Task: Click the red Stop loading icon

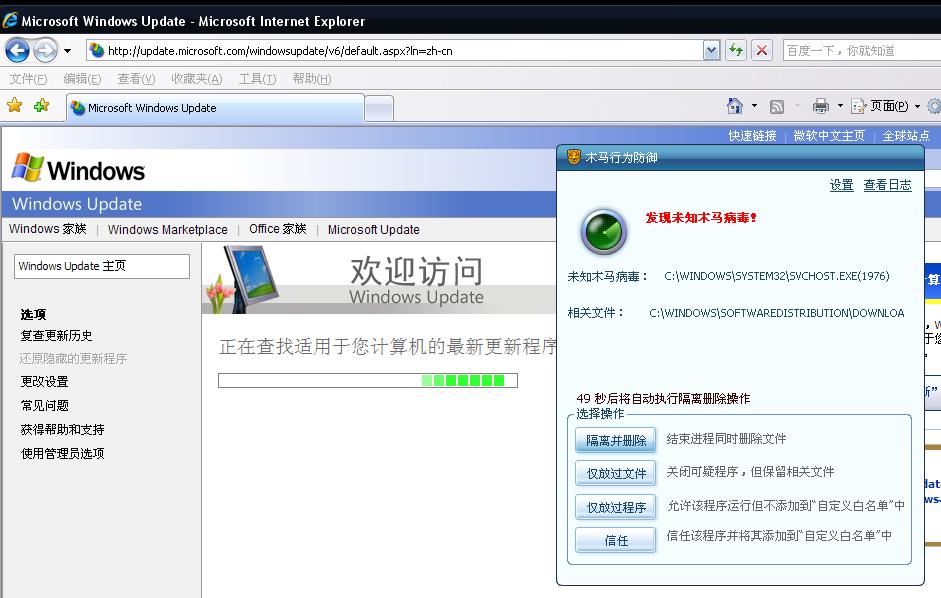Action: [762, 50]
